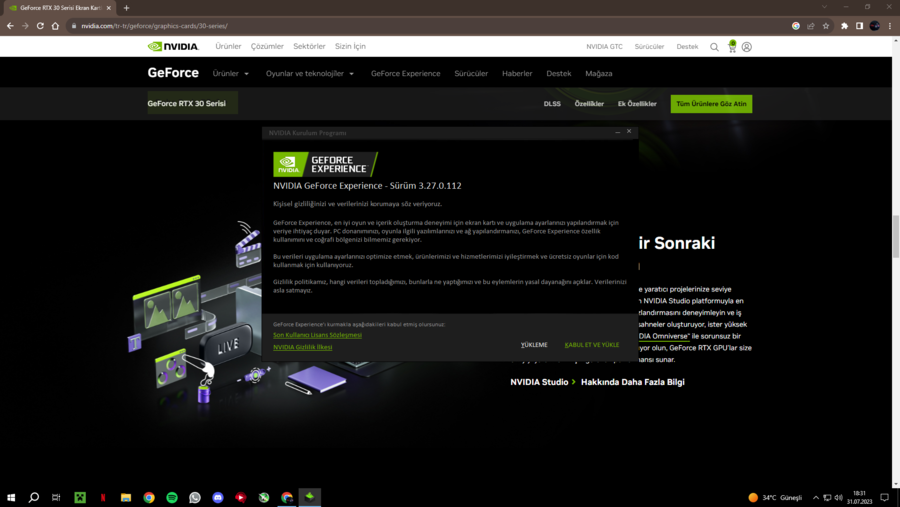Go to GeForce Experience nav item
900x507 pixels.
tap(406, 73)
